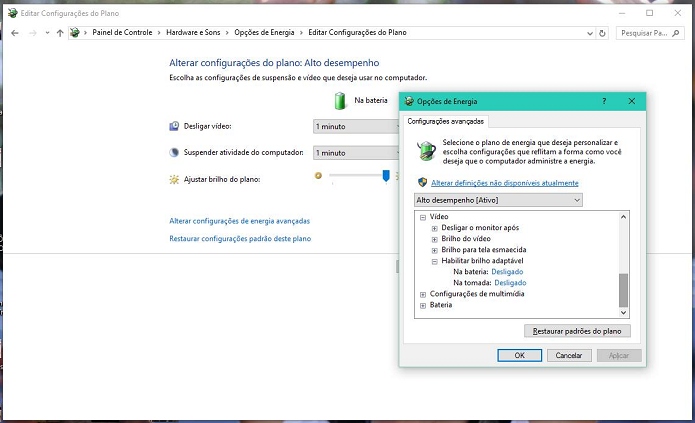This screenshot has height=423, width=695.
Task: Collapse the Vídeo tree node
Action: coord(423,217)
